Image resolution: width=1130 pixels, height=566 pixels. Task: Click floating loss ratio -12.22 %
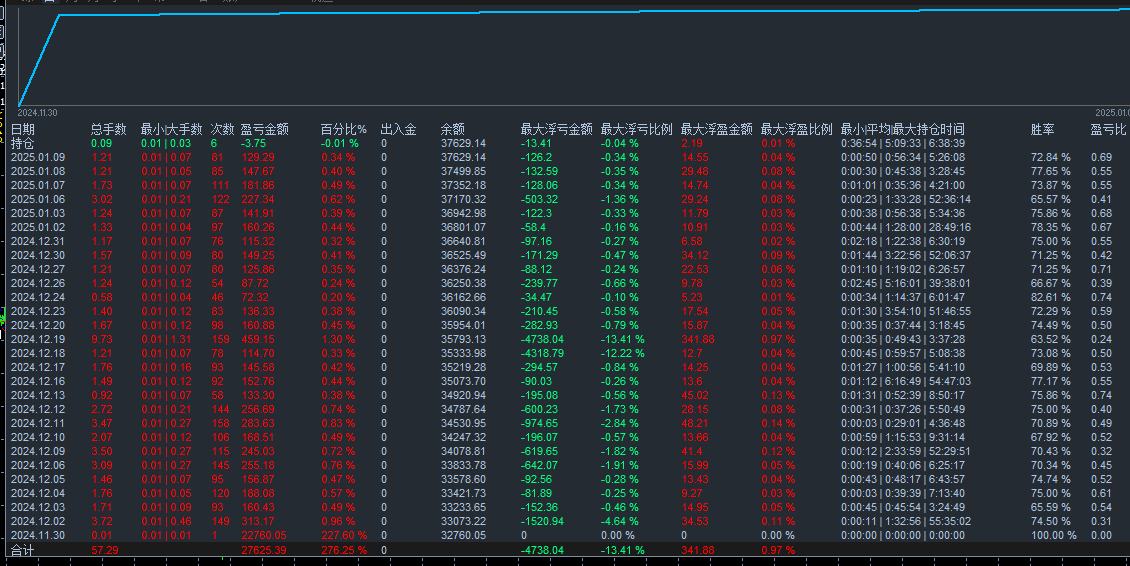click(x=623, y=353)
